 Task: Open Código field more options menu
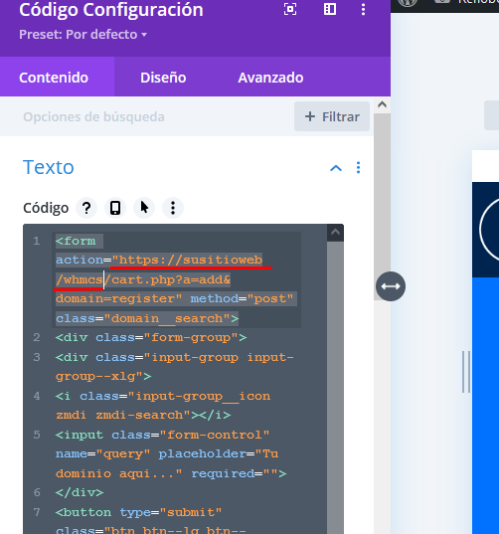click(x=173, y=208)
